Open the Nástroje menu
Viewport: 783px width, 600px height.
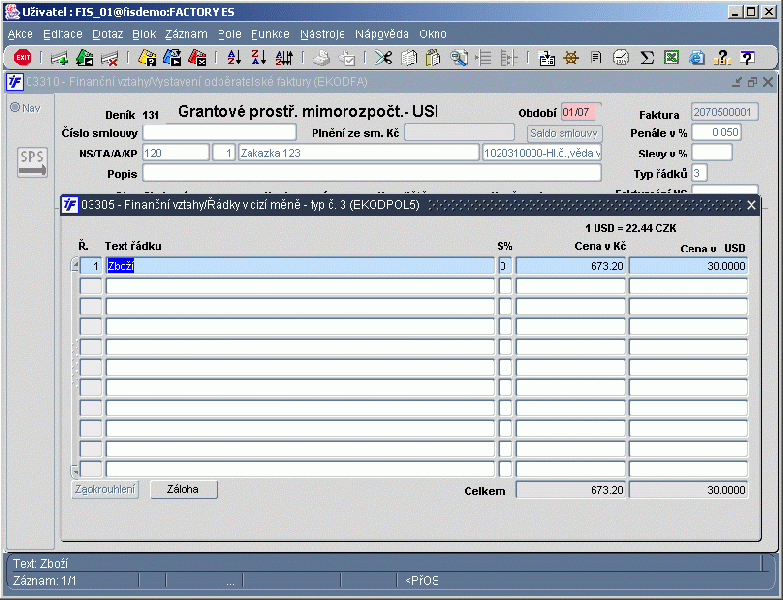point(322,34)
